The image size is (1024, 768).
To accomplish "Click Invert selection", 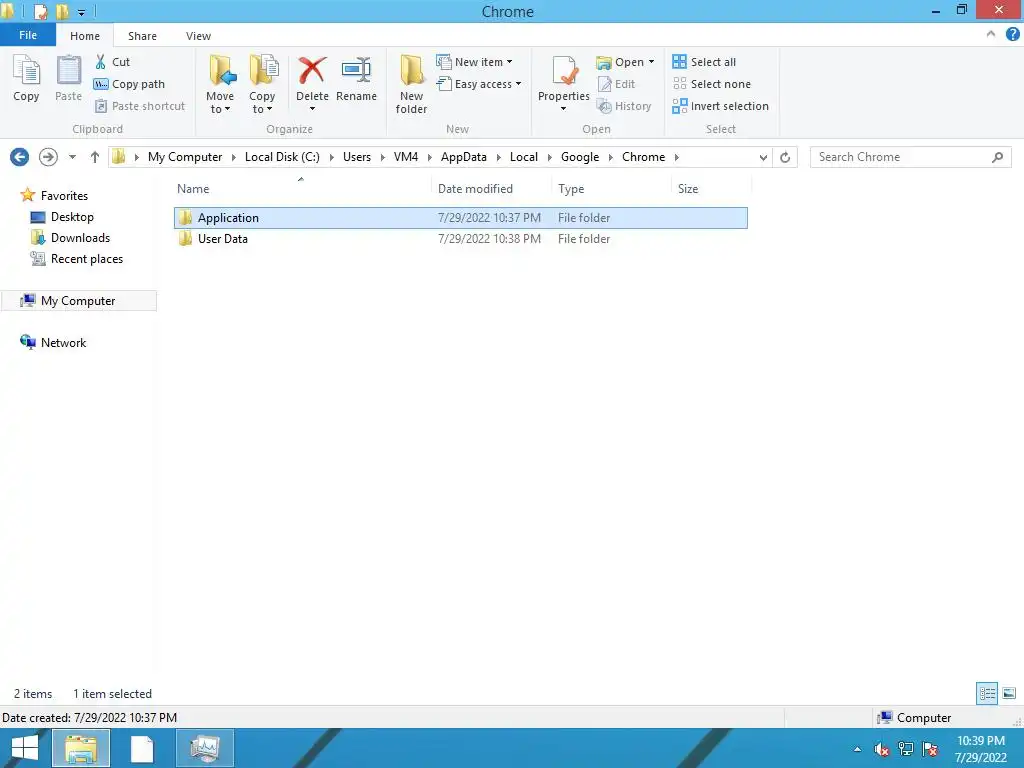I will click(x=720, y=106).
